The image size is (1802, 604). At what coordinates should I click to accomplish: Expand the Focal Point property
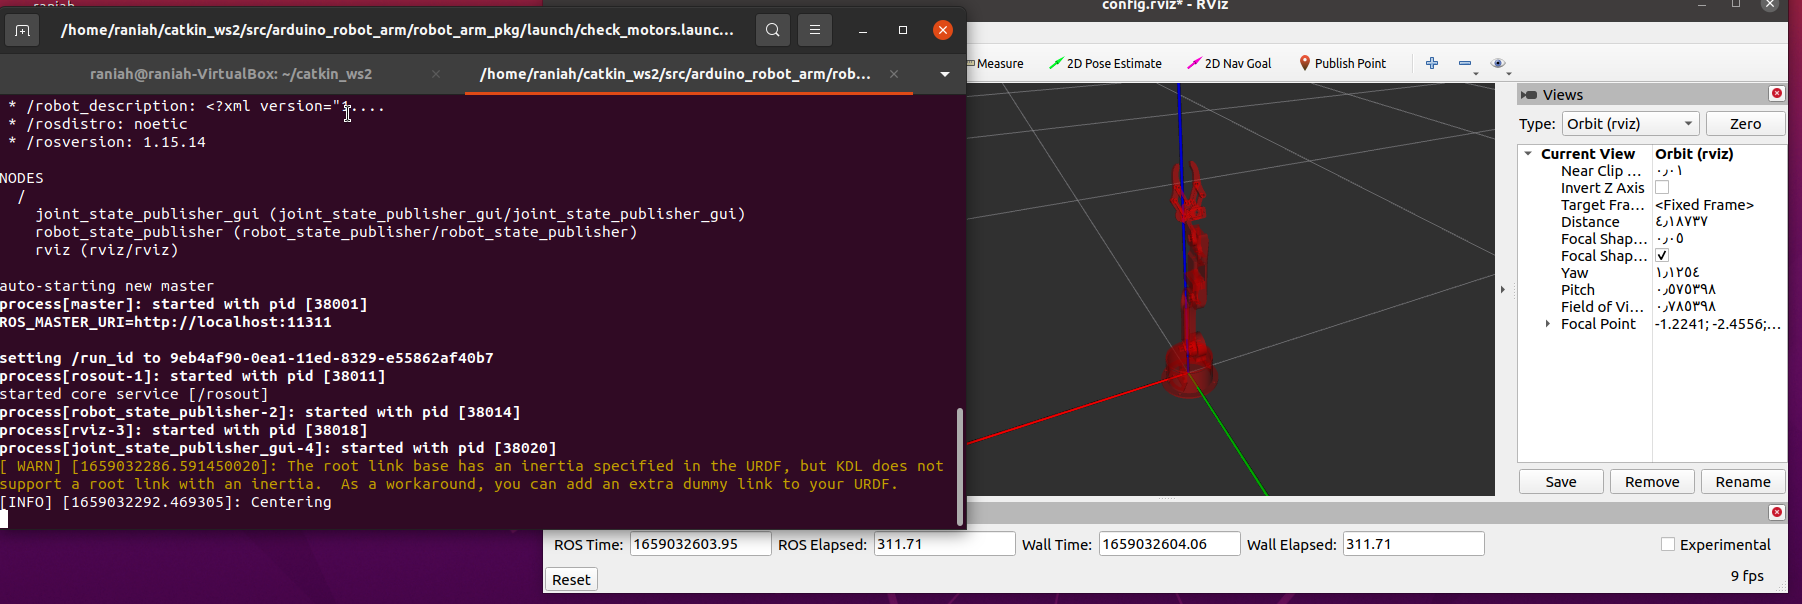click(x=1548, y=323)
